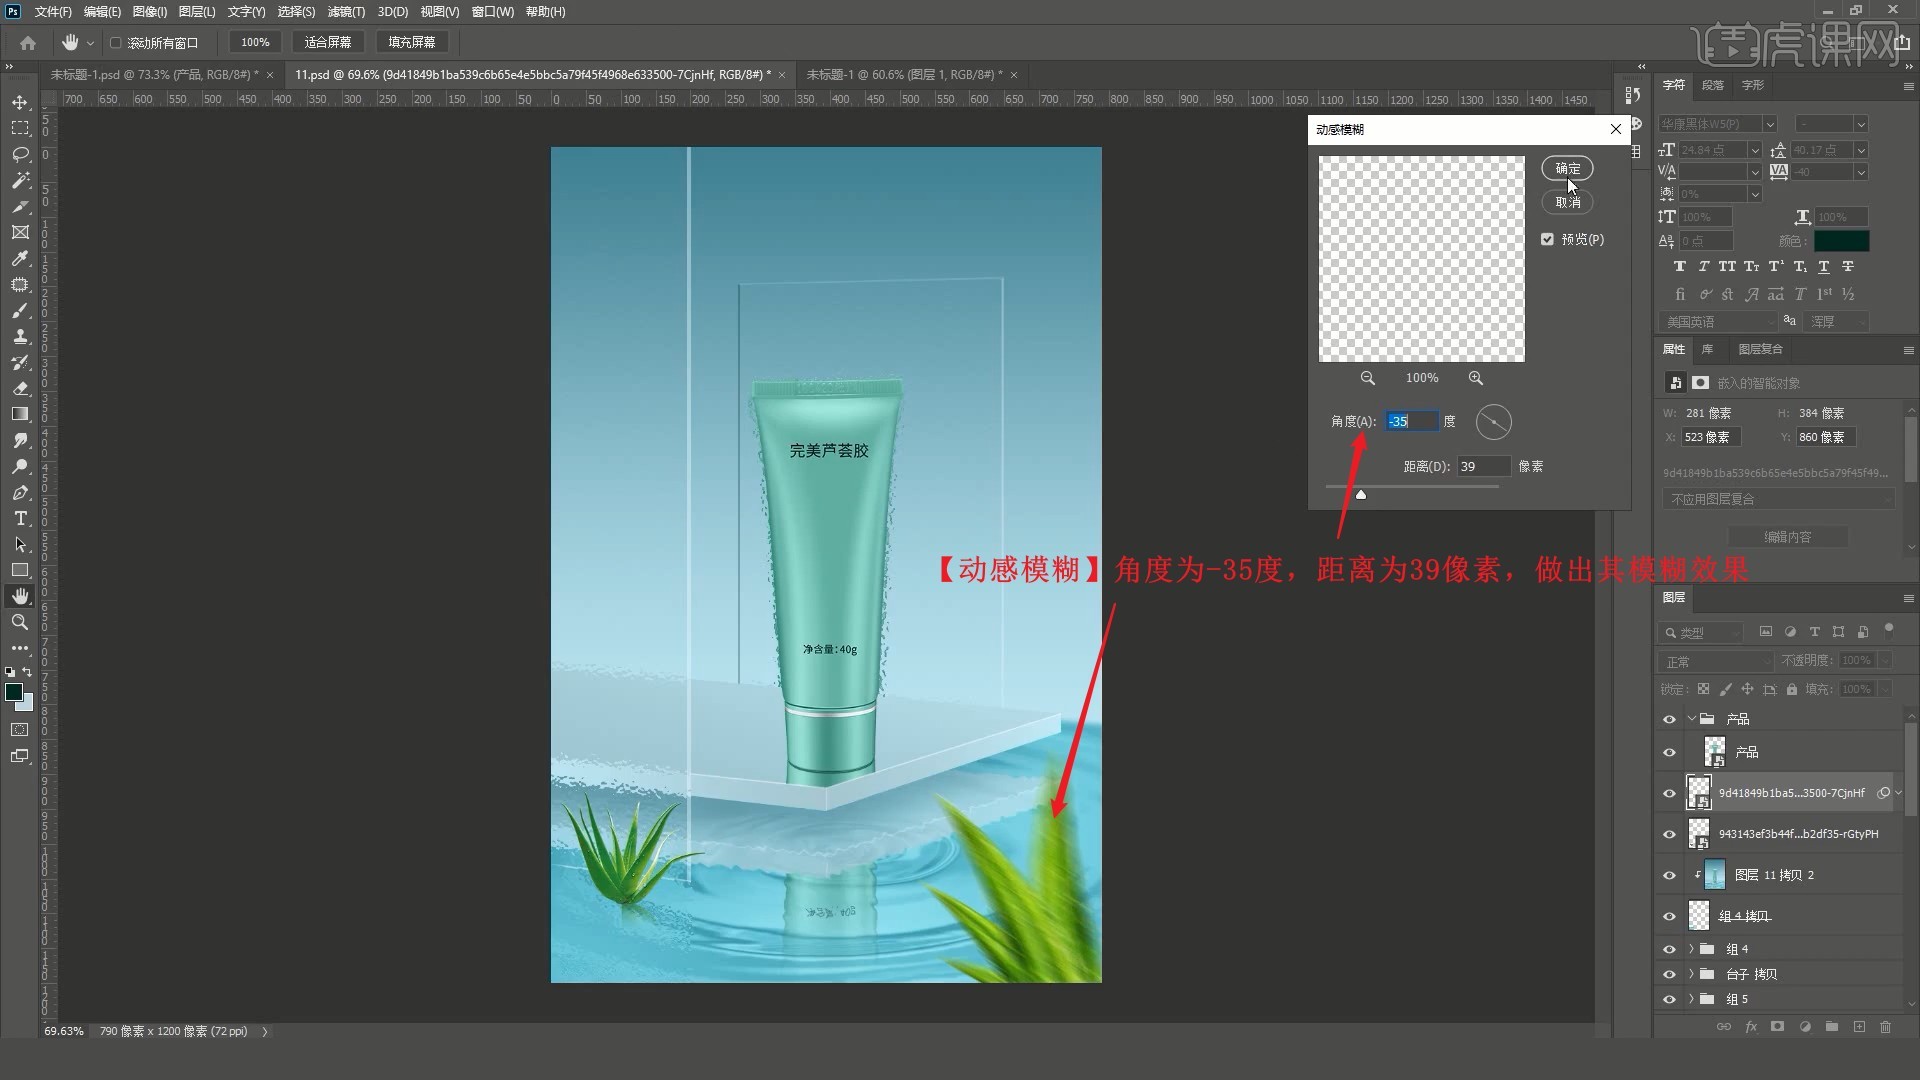1920x1080 pixels.
Task: Collapse the 产品 layer group
Action: pos(1691,719)
